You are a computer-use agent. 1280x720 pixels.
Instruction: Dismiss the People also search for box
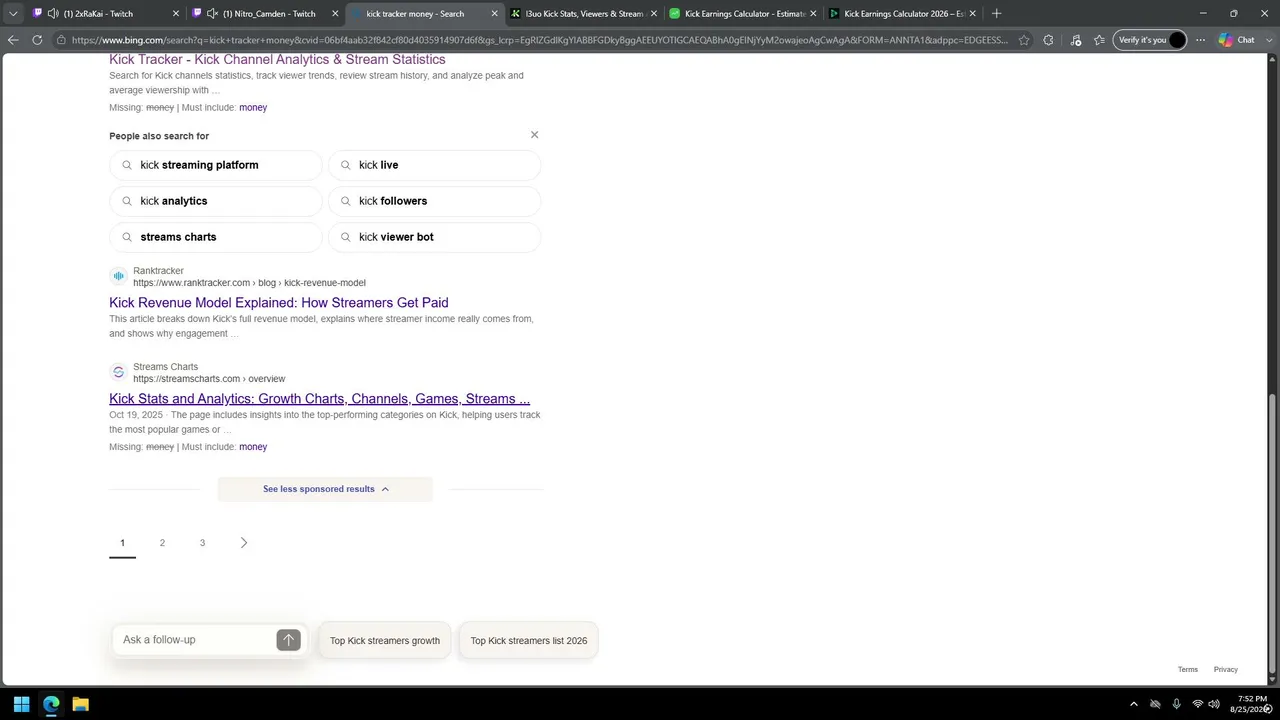click(x=534, y=135)
